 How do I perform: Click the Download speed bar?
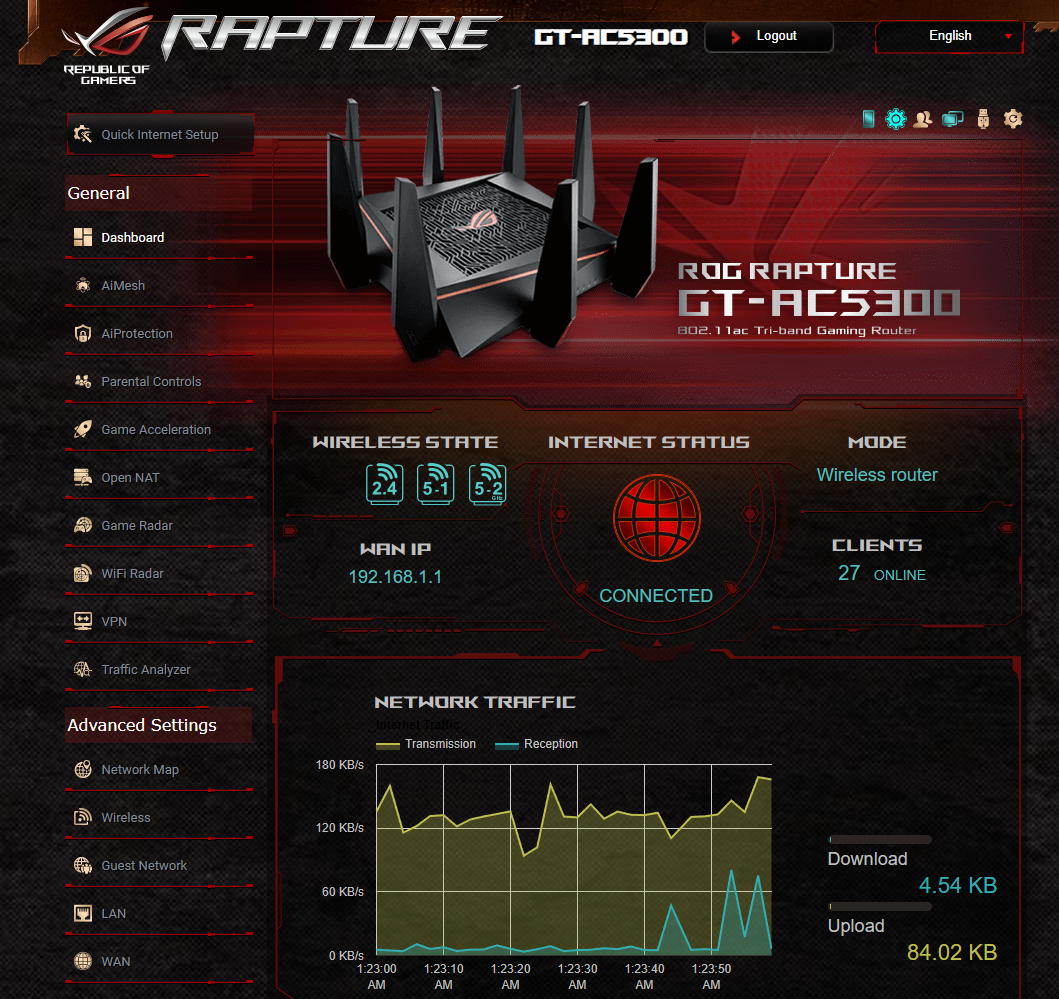(x=880, y=840)
